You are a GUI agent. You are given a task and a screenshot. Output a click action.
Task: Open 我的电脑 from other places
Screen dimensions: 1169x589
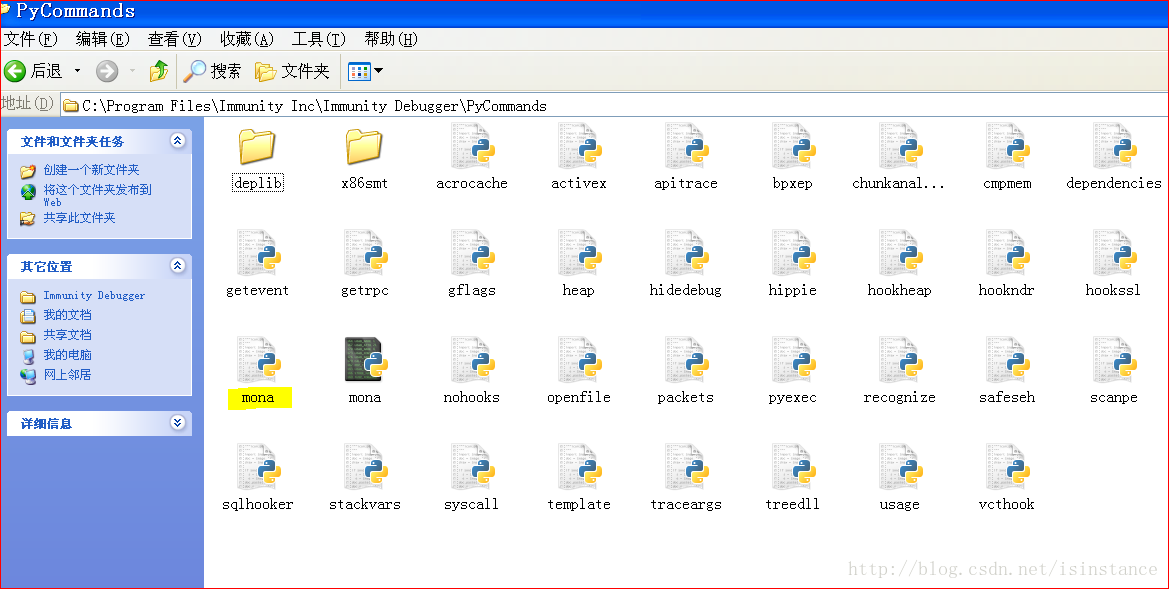click(x=67, y=355)
